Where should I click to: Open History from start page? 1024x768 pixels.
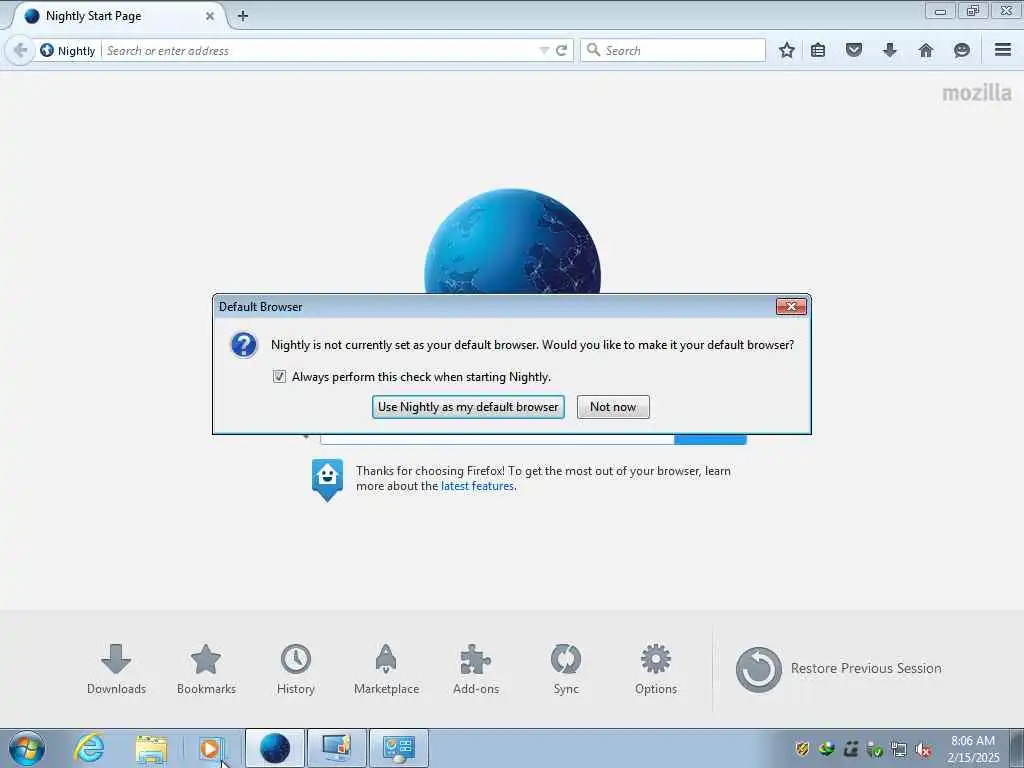pos(296,669)
